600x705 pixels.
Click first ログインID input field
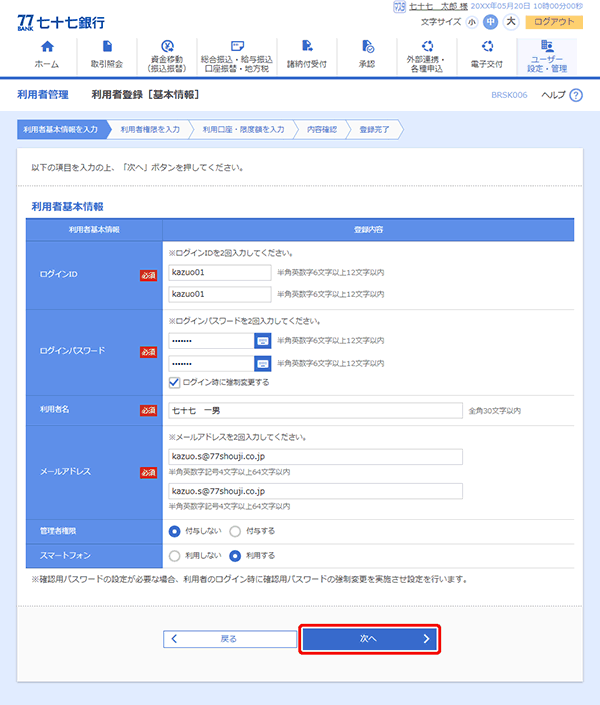coord(220,272)
